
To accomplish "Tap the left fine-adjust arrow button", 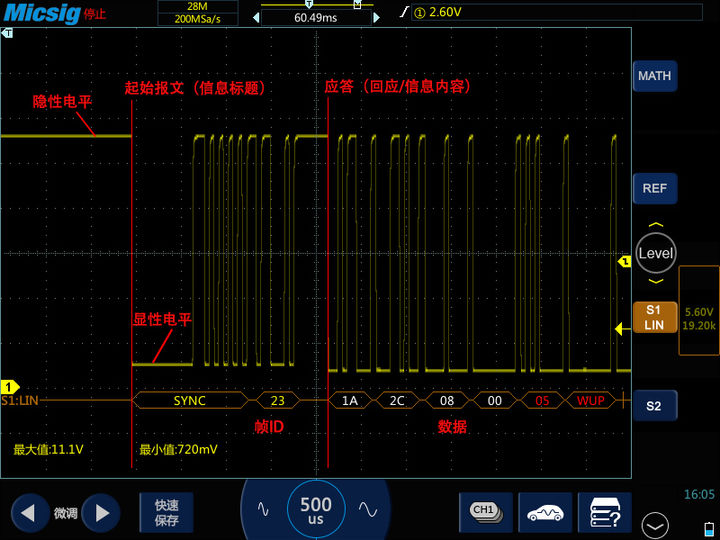I will [29, 513].
